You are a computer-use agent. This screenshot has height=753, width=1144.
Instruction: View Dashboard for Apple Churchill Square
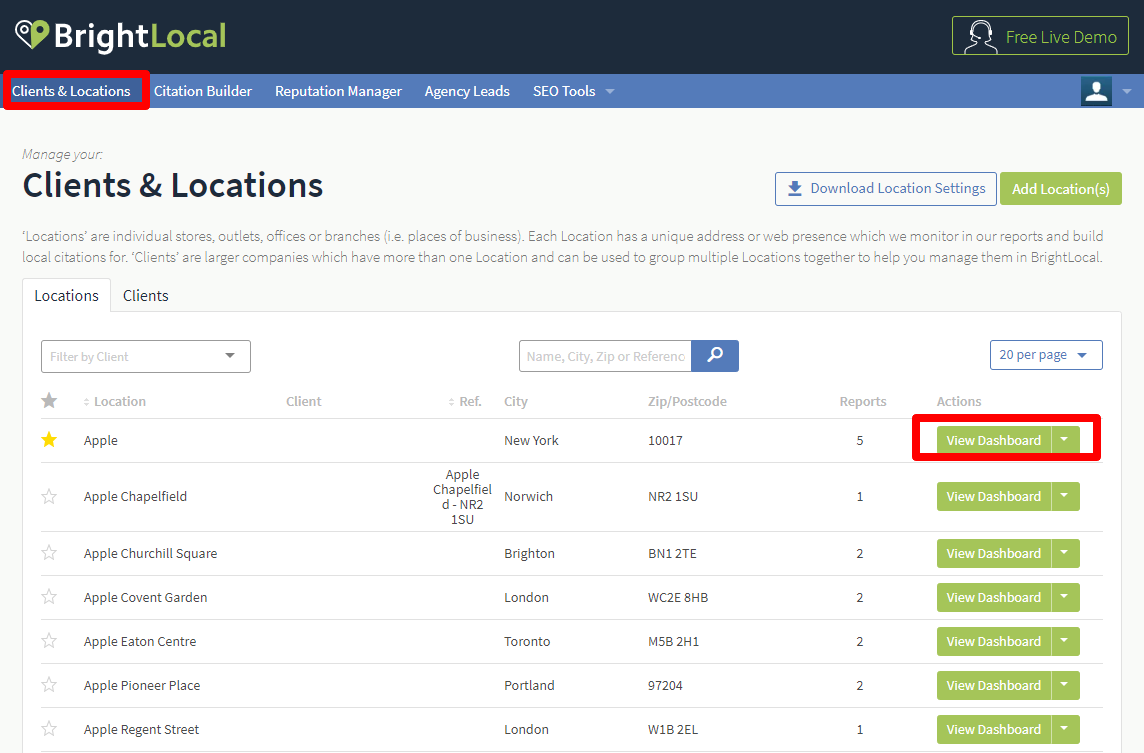click(994, 553)
